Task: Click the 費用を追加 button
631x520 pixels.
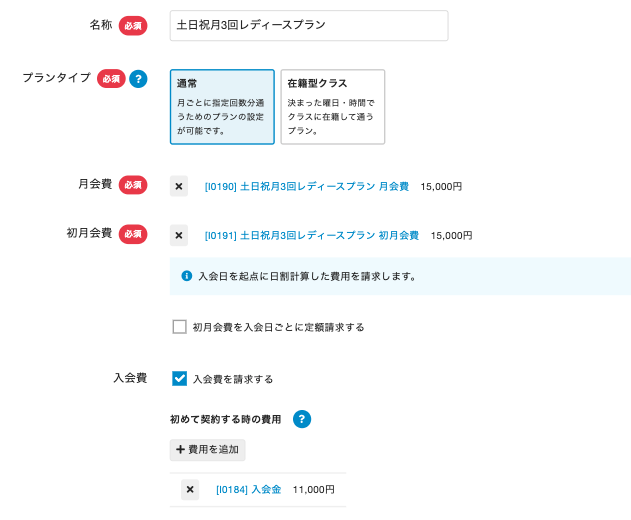Action: (x=208, y=450)
